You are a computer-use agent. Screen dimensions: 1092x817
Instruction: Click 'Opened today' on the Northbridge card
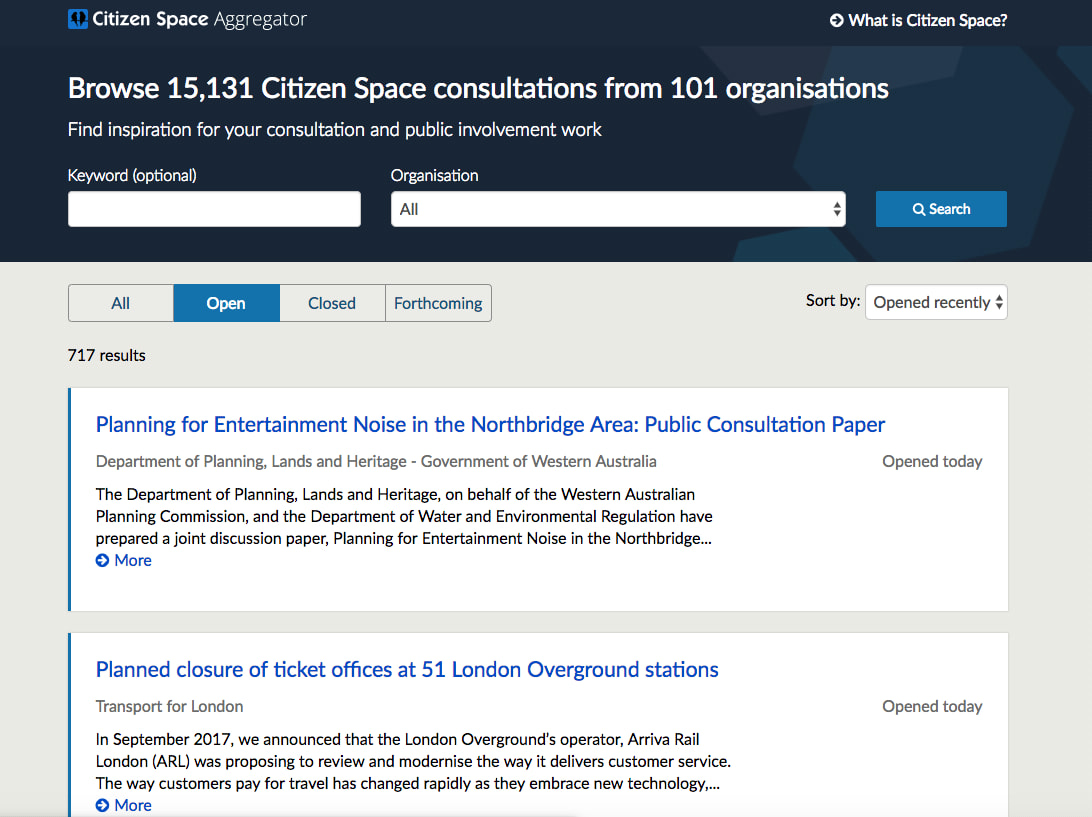[932, 461]
